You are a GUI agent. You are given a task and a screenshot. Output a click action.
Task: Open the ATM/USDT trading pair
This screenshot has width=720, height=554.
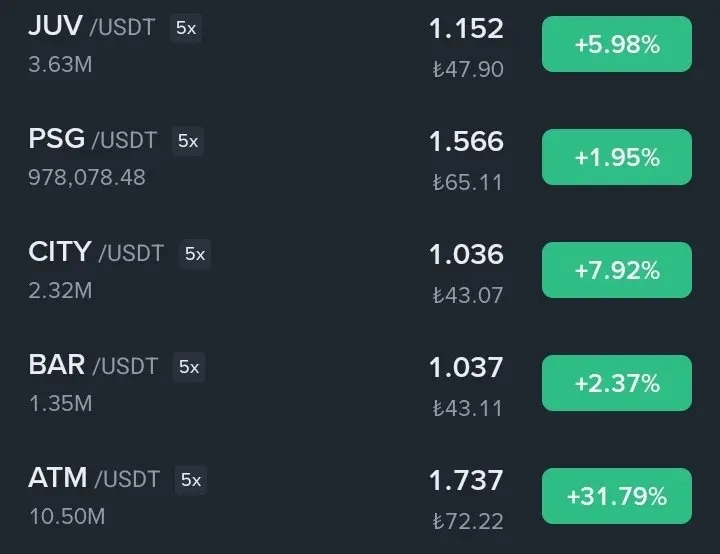(360, 497)
